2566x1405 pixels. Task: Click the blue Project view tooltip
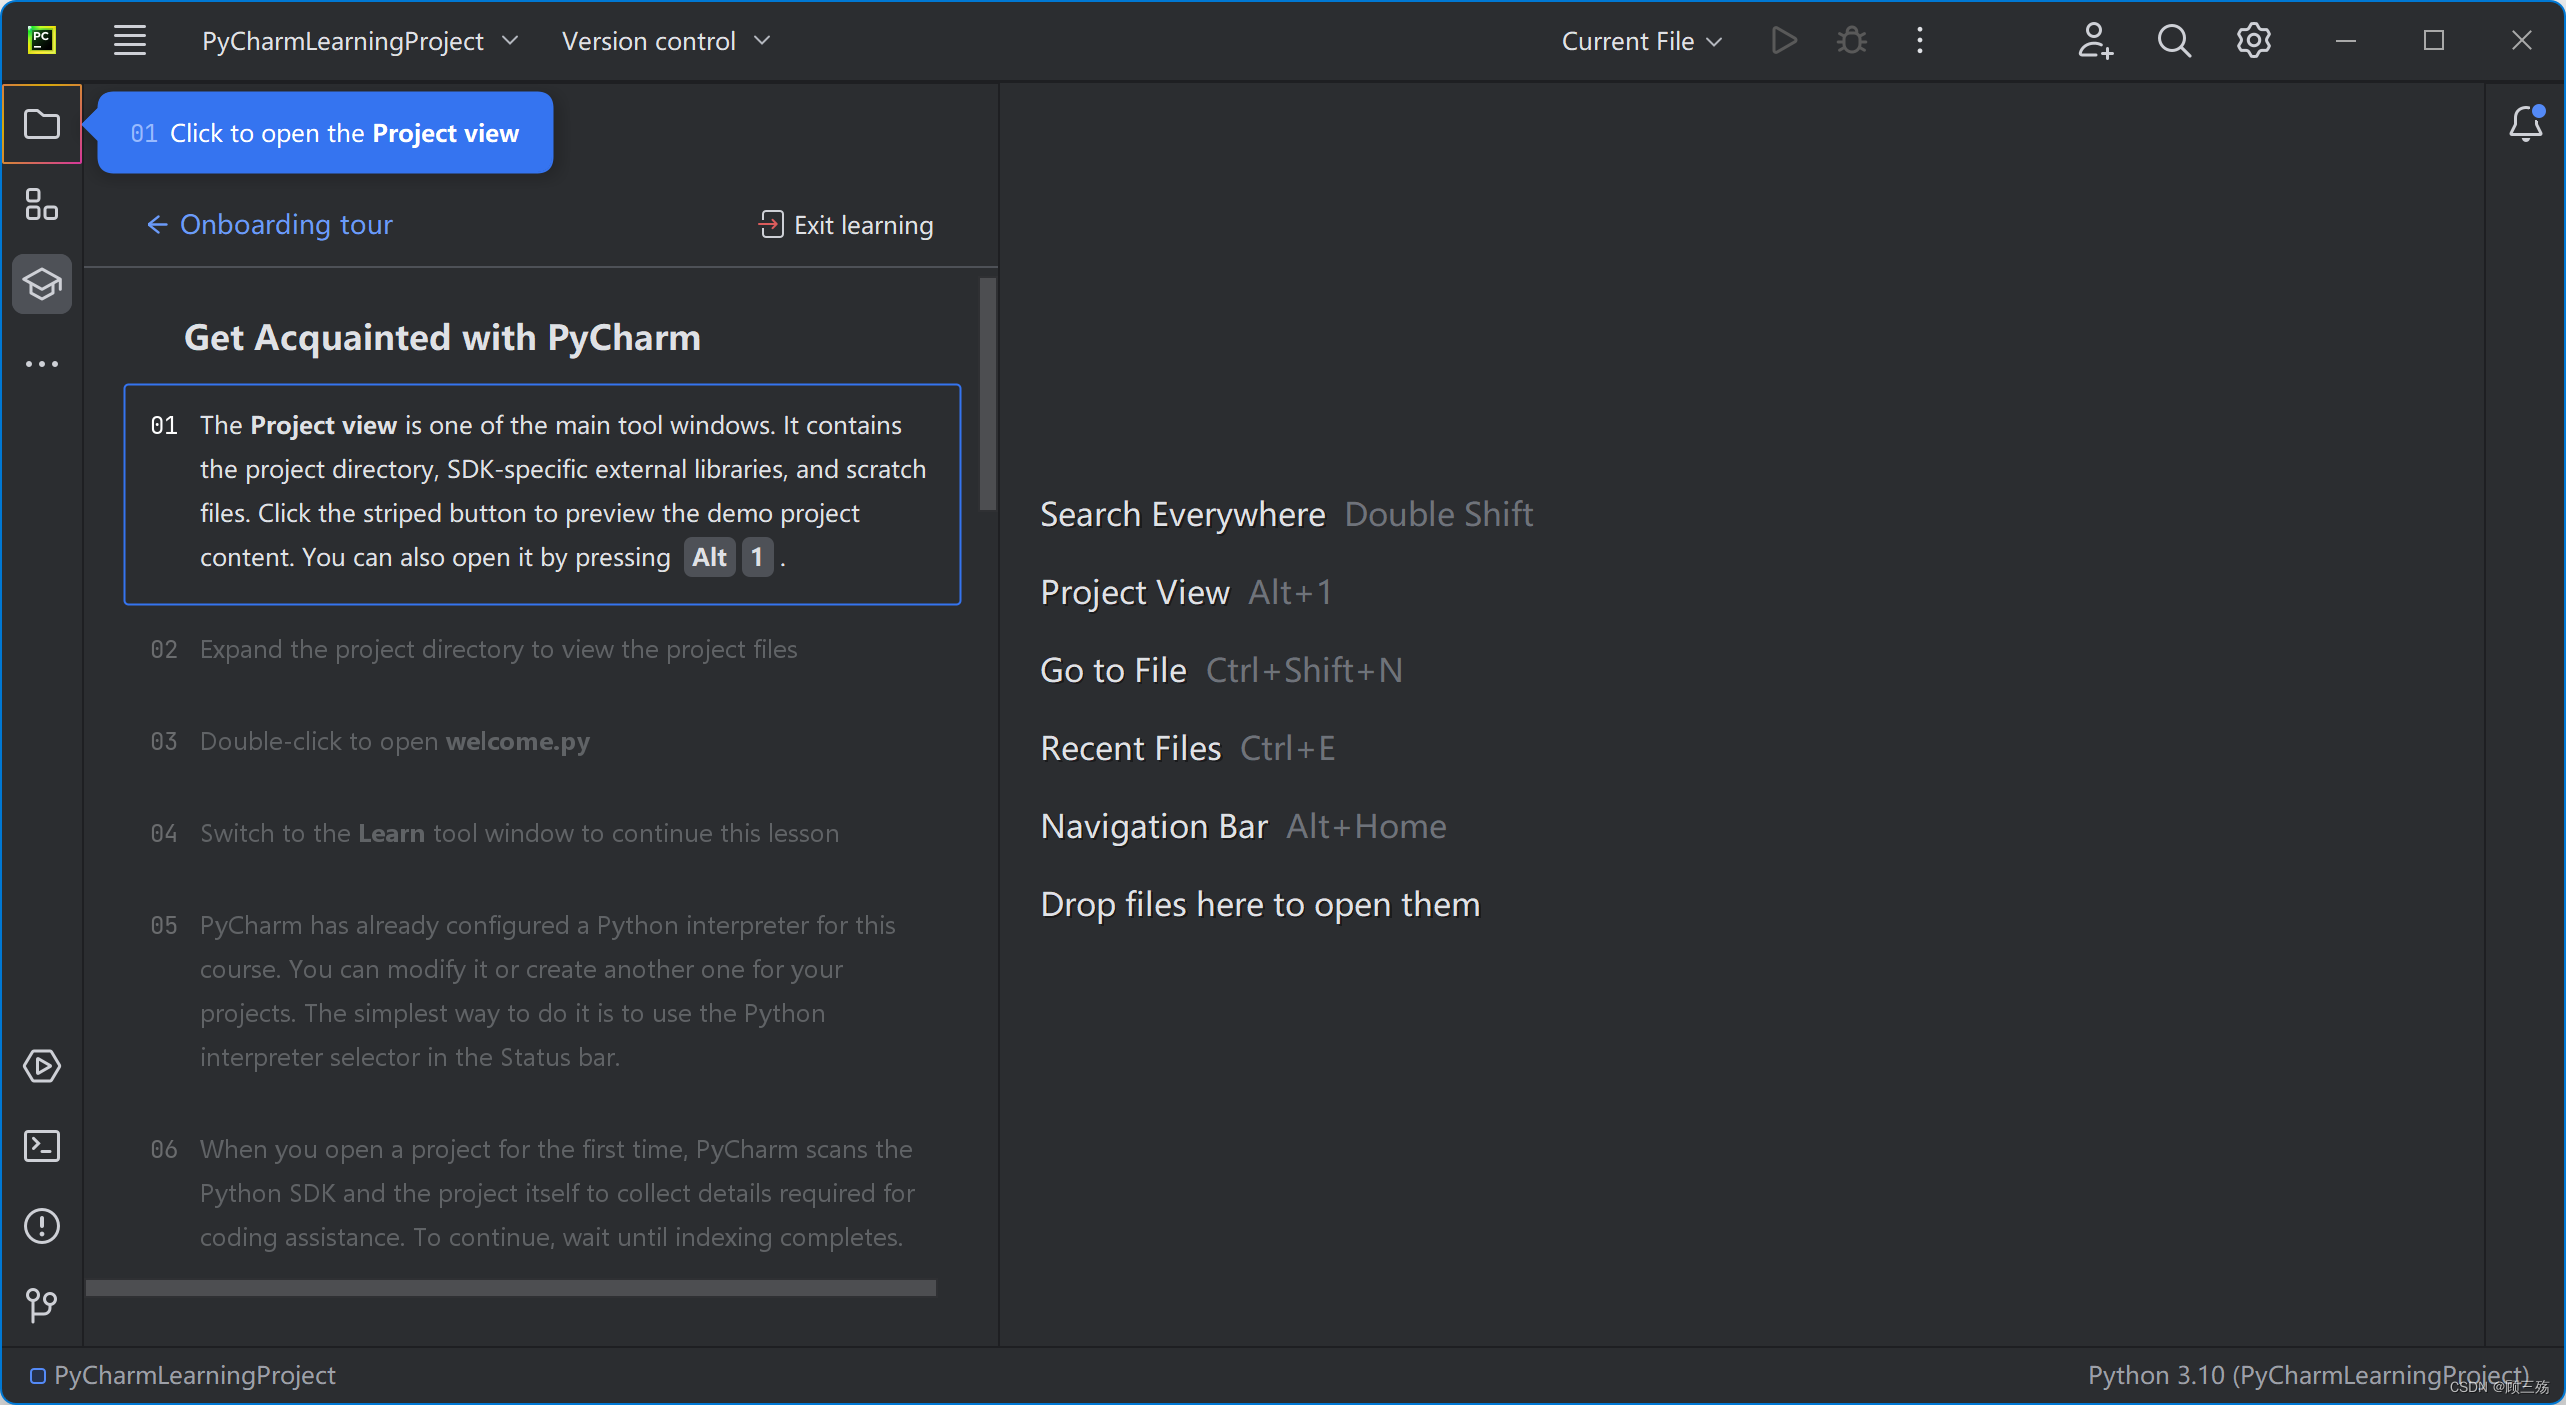325,133
